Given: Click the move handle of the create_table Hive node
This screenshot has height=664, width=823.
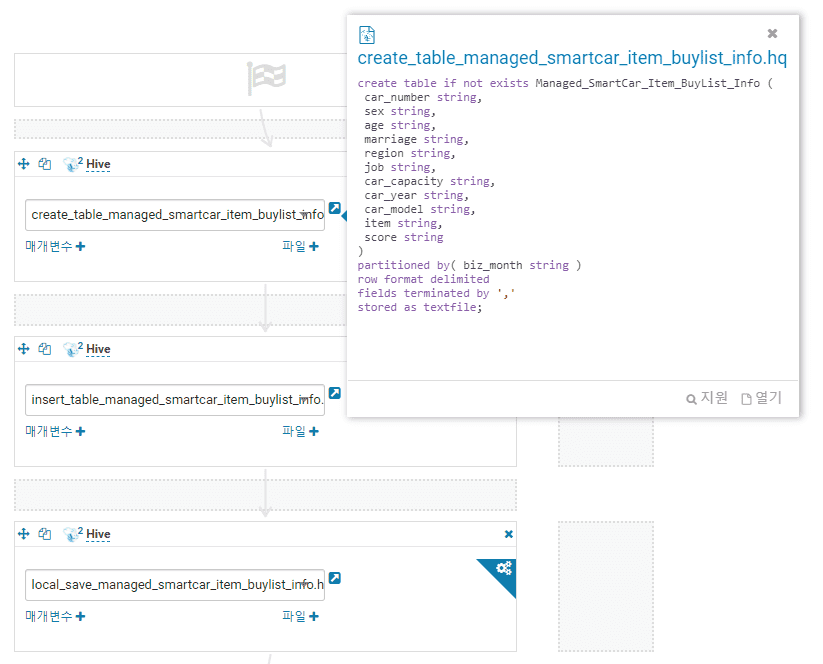Looking at the screenshot, I should pos(24,164).
